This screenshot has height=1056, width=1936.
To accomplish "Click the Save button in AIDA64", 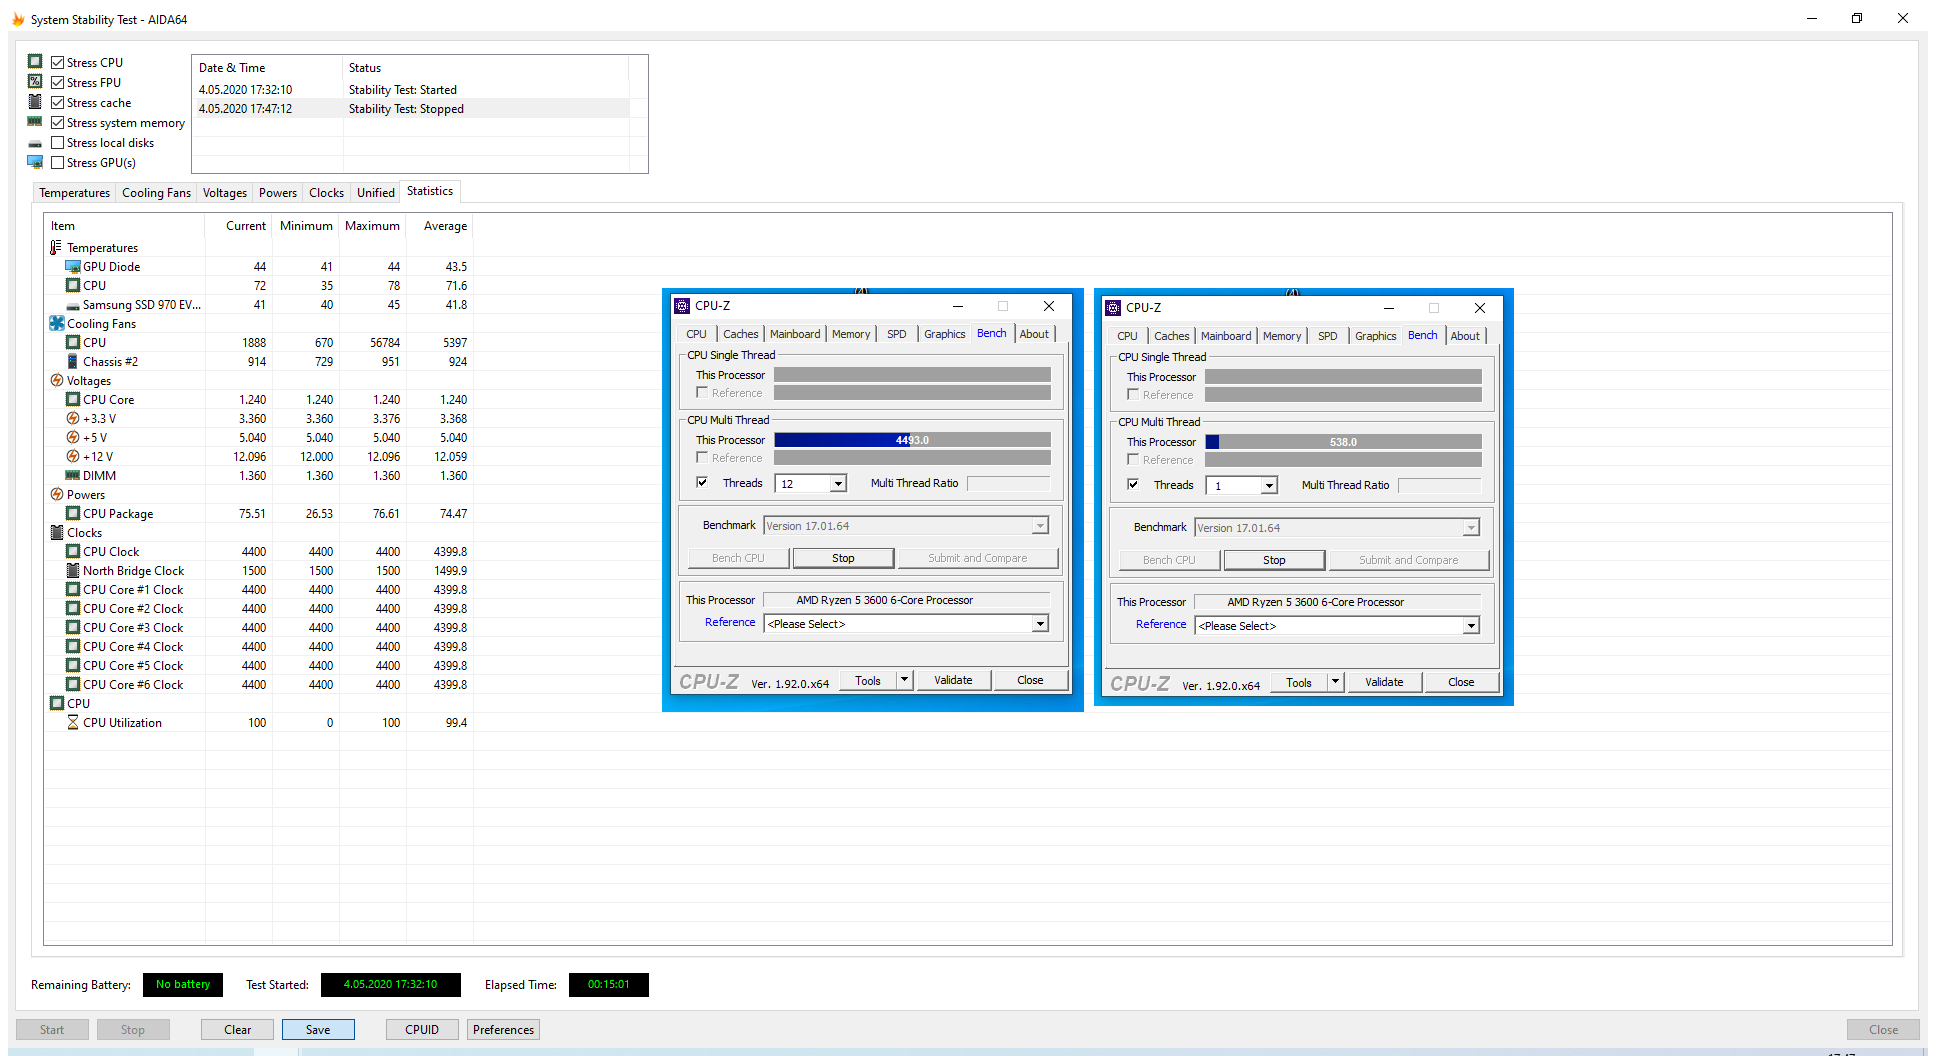I will pos(318,1029).
